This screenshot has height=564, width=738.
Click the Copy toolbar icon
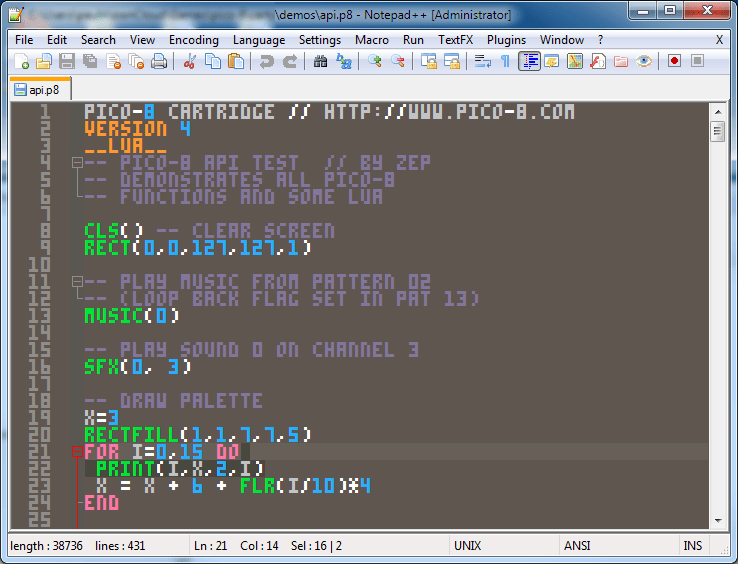(x=213, y=61)
